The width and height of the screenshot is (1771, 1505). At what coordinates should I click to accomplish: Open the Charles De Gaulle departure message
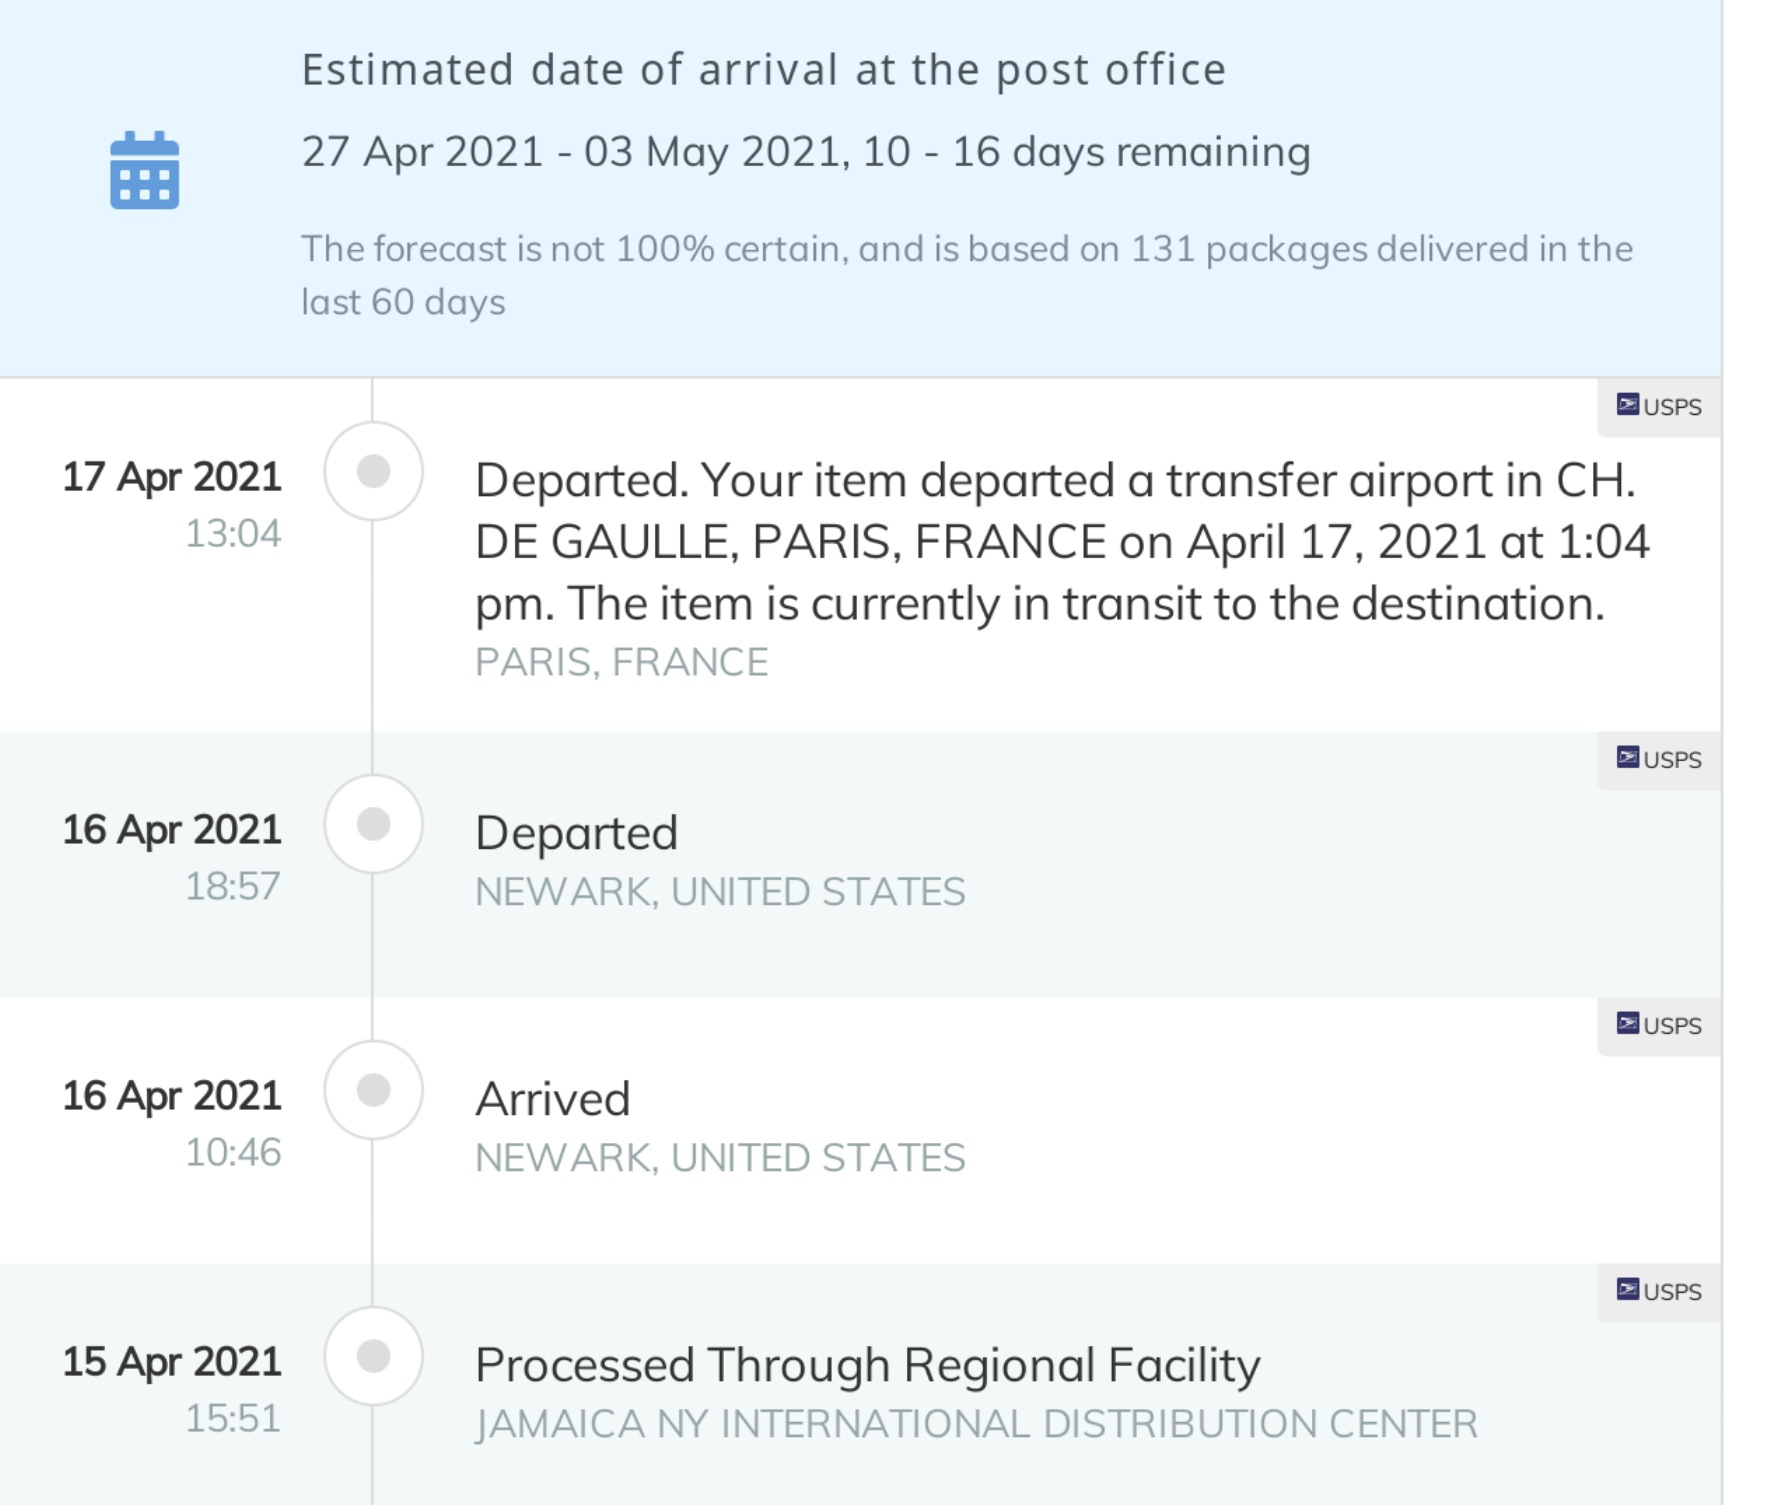[x=1062, y=542]
